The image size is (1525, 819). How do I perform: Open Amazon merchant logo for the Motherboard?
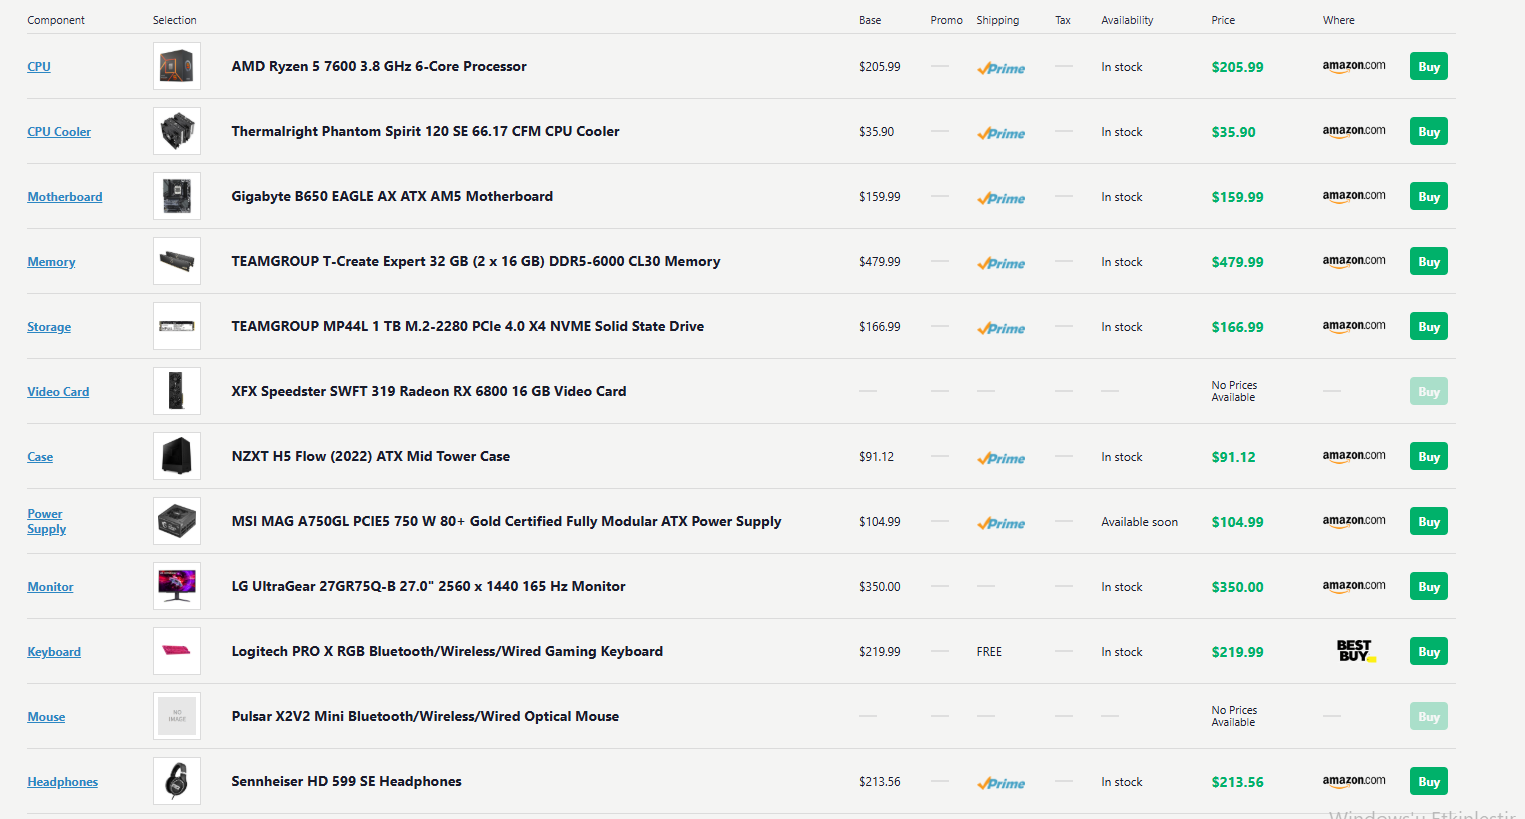[x=1354, y=196]
